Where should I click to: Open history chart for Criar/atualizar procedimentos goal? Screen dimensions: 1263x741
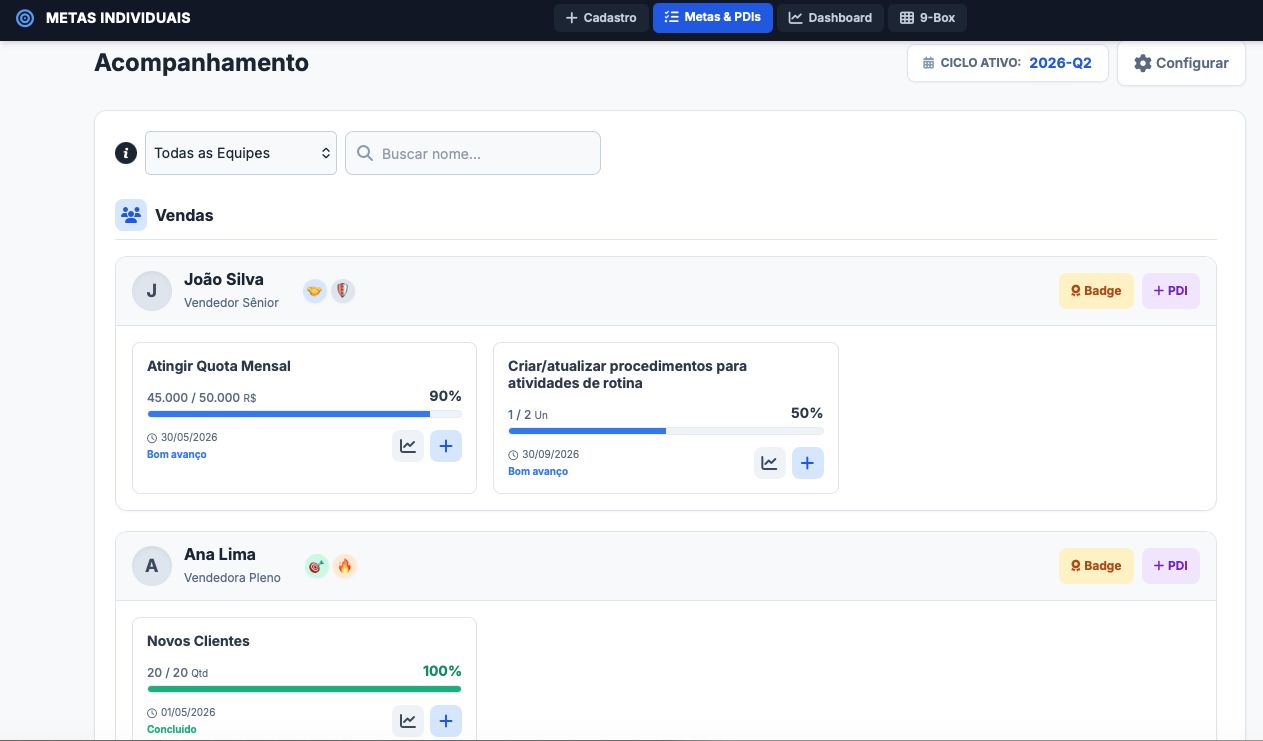click(770, 463)
